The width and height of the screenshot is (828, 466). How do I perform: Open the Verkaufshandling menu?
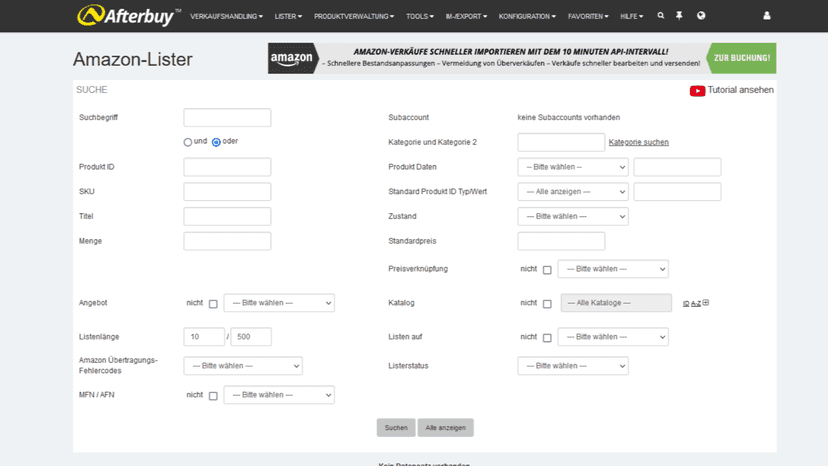click(x=227, y=16)
